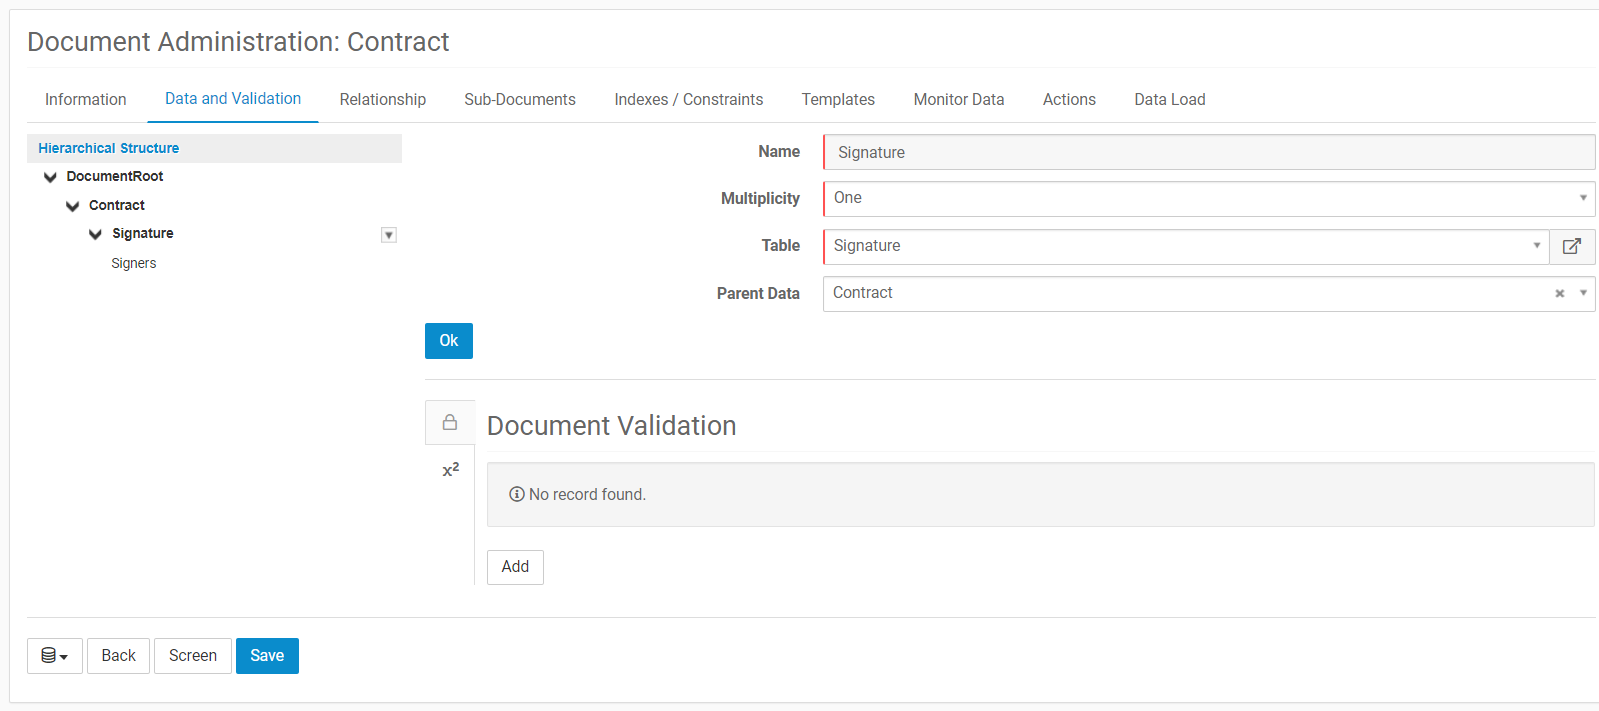Go to the Monitor Data tab
Image resolution: width=1599 pixels, height=711 pixels.
tap(958, 99)
